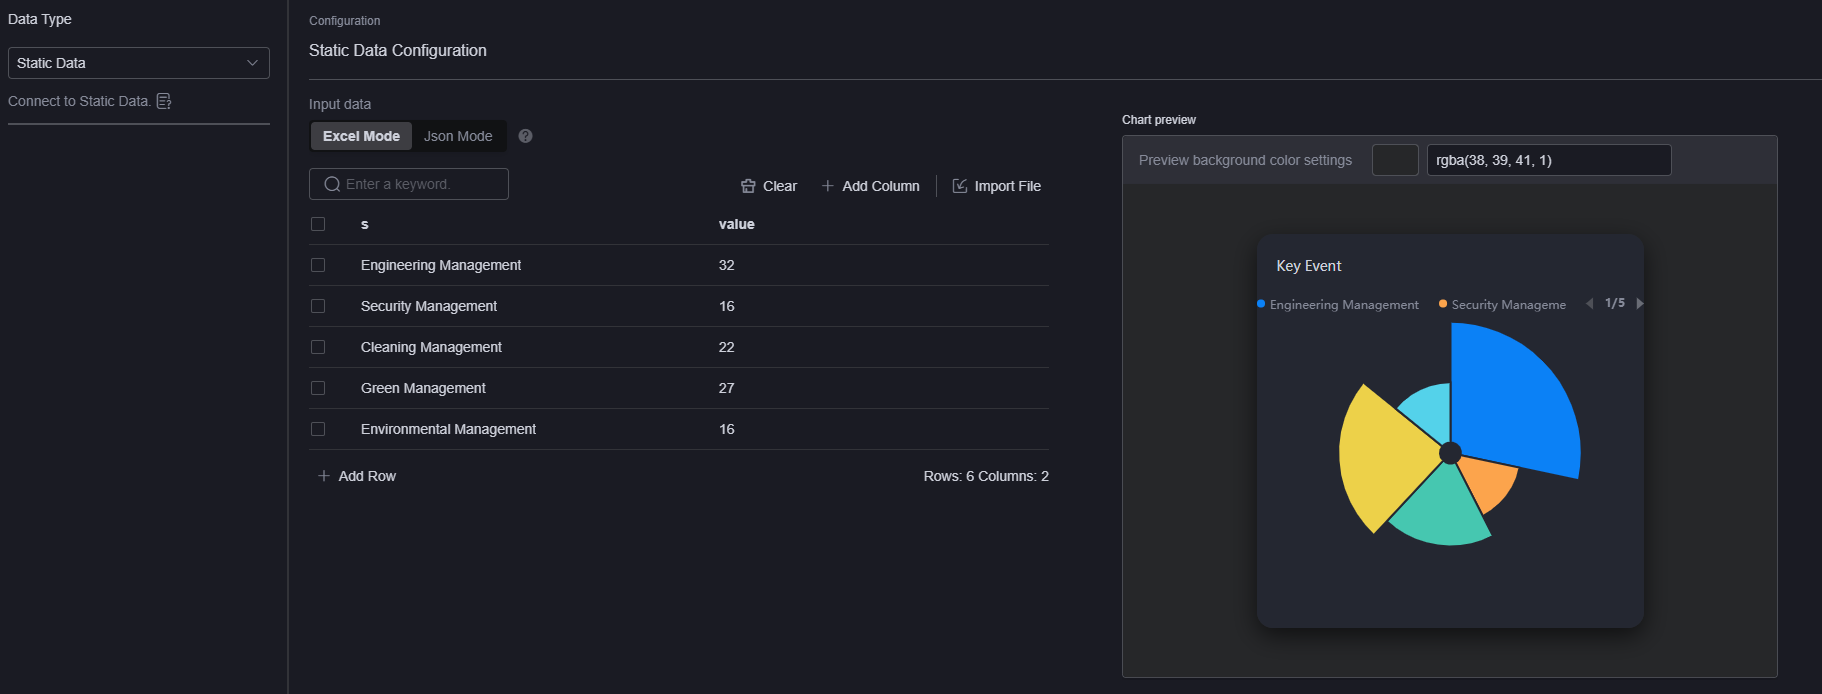Screen dimensions: 1822x694
Task: Click the Rows: 6 Columns: 2 text
Action: 986,476
